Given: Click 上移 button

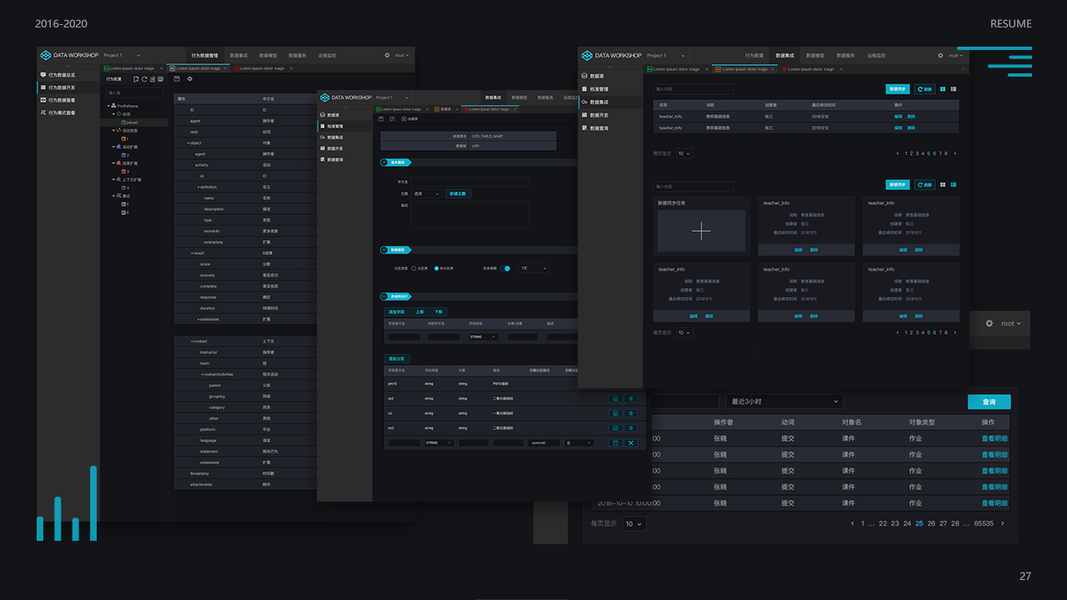Looking at the screenshot, I should click(419, 312).
